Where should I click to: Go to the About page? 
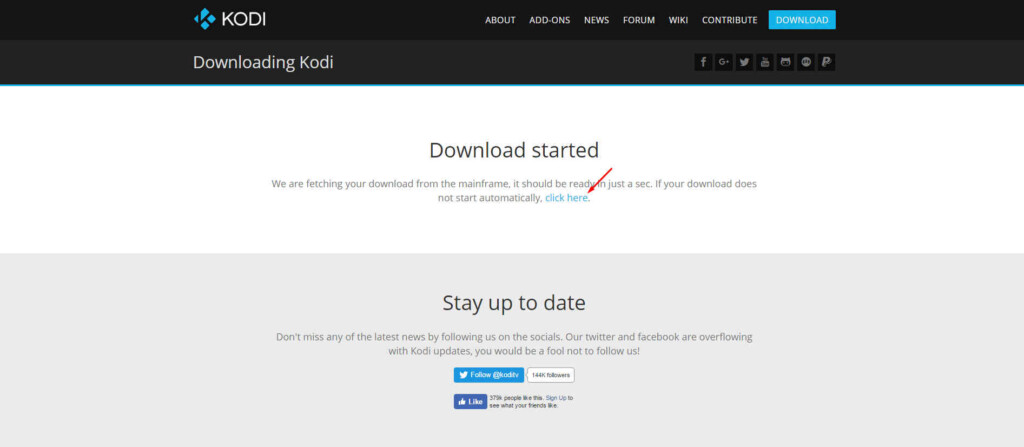pyautogui.click(x=500, y=20)
